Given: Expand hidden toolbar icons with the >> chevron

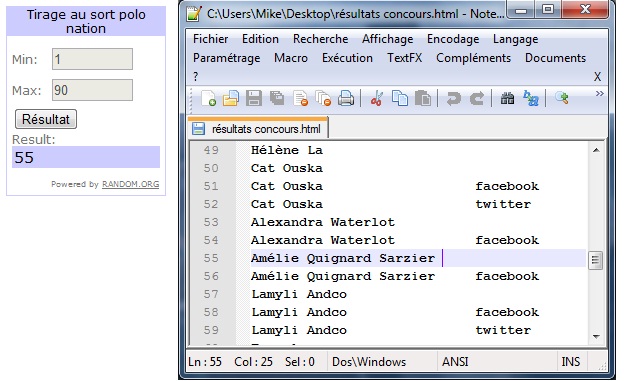Looking at the screenshot, I should [x=599, y=93].
